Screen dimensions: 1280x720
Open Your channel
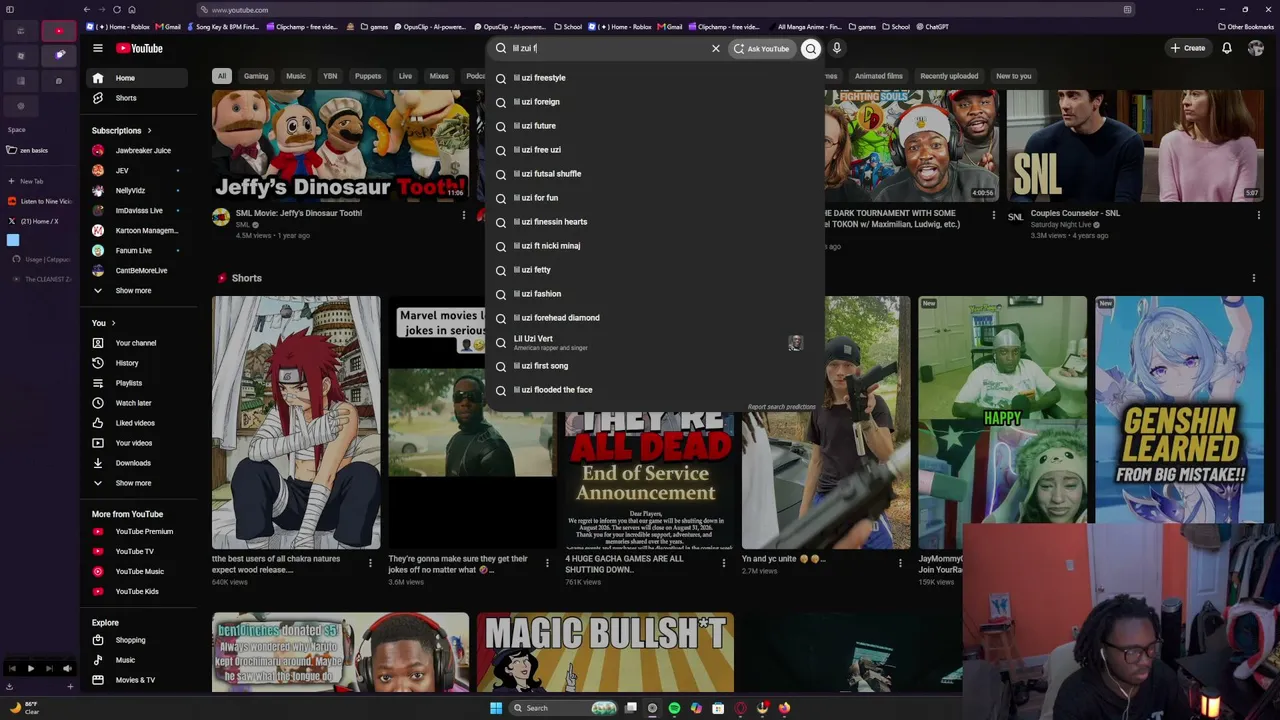tap(137, 343)
